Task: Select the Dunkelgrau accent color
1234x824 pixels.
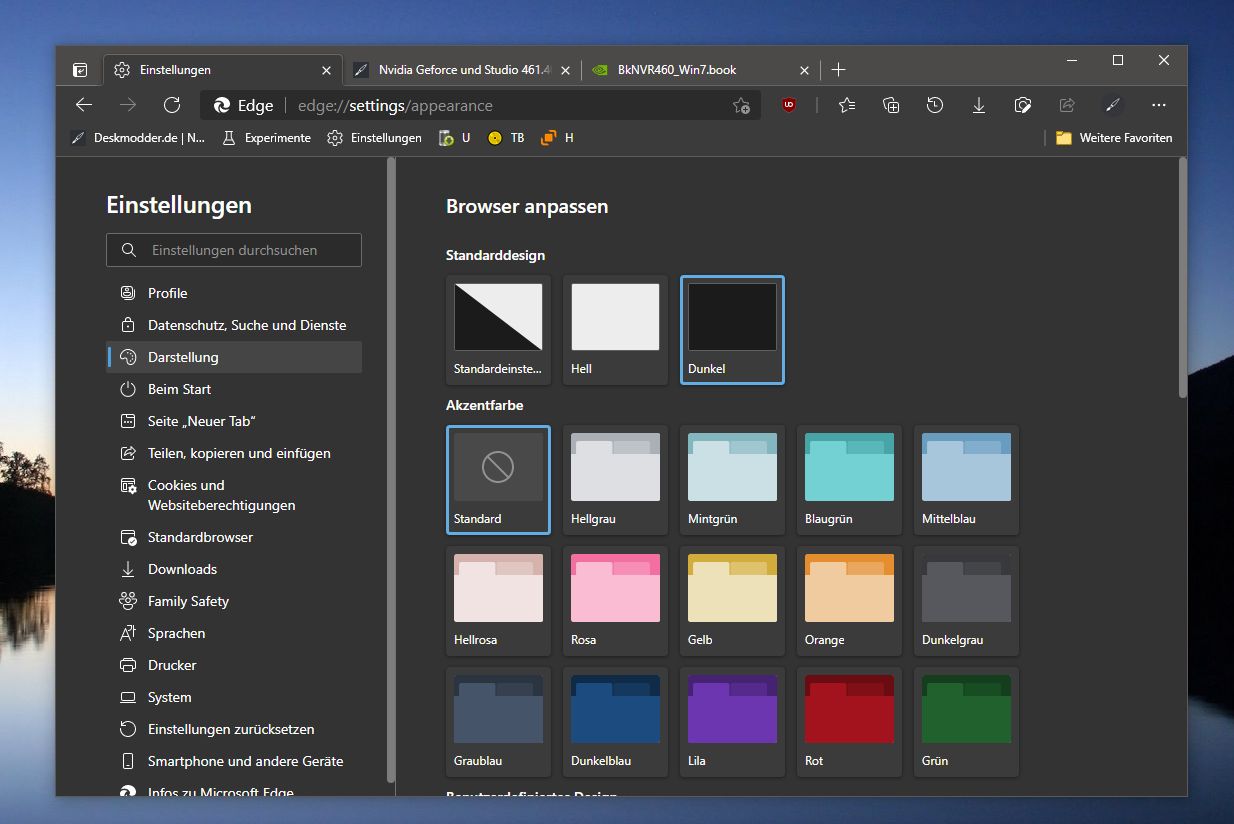Action: (x=966, y=601)
